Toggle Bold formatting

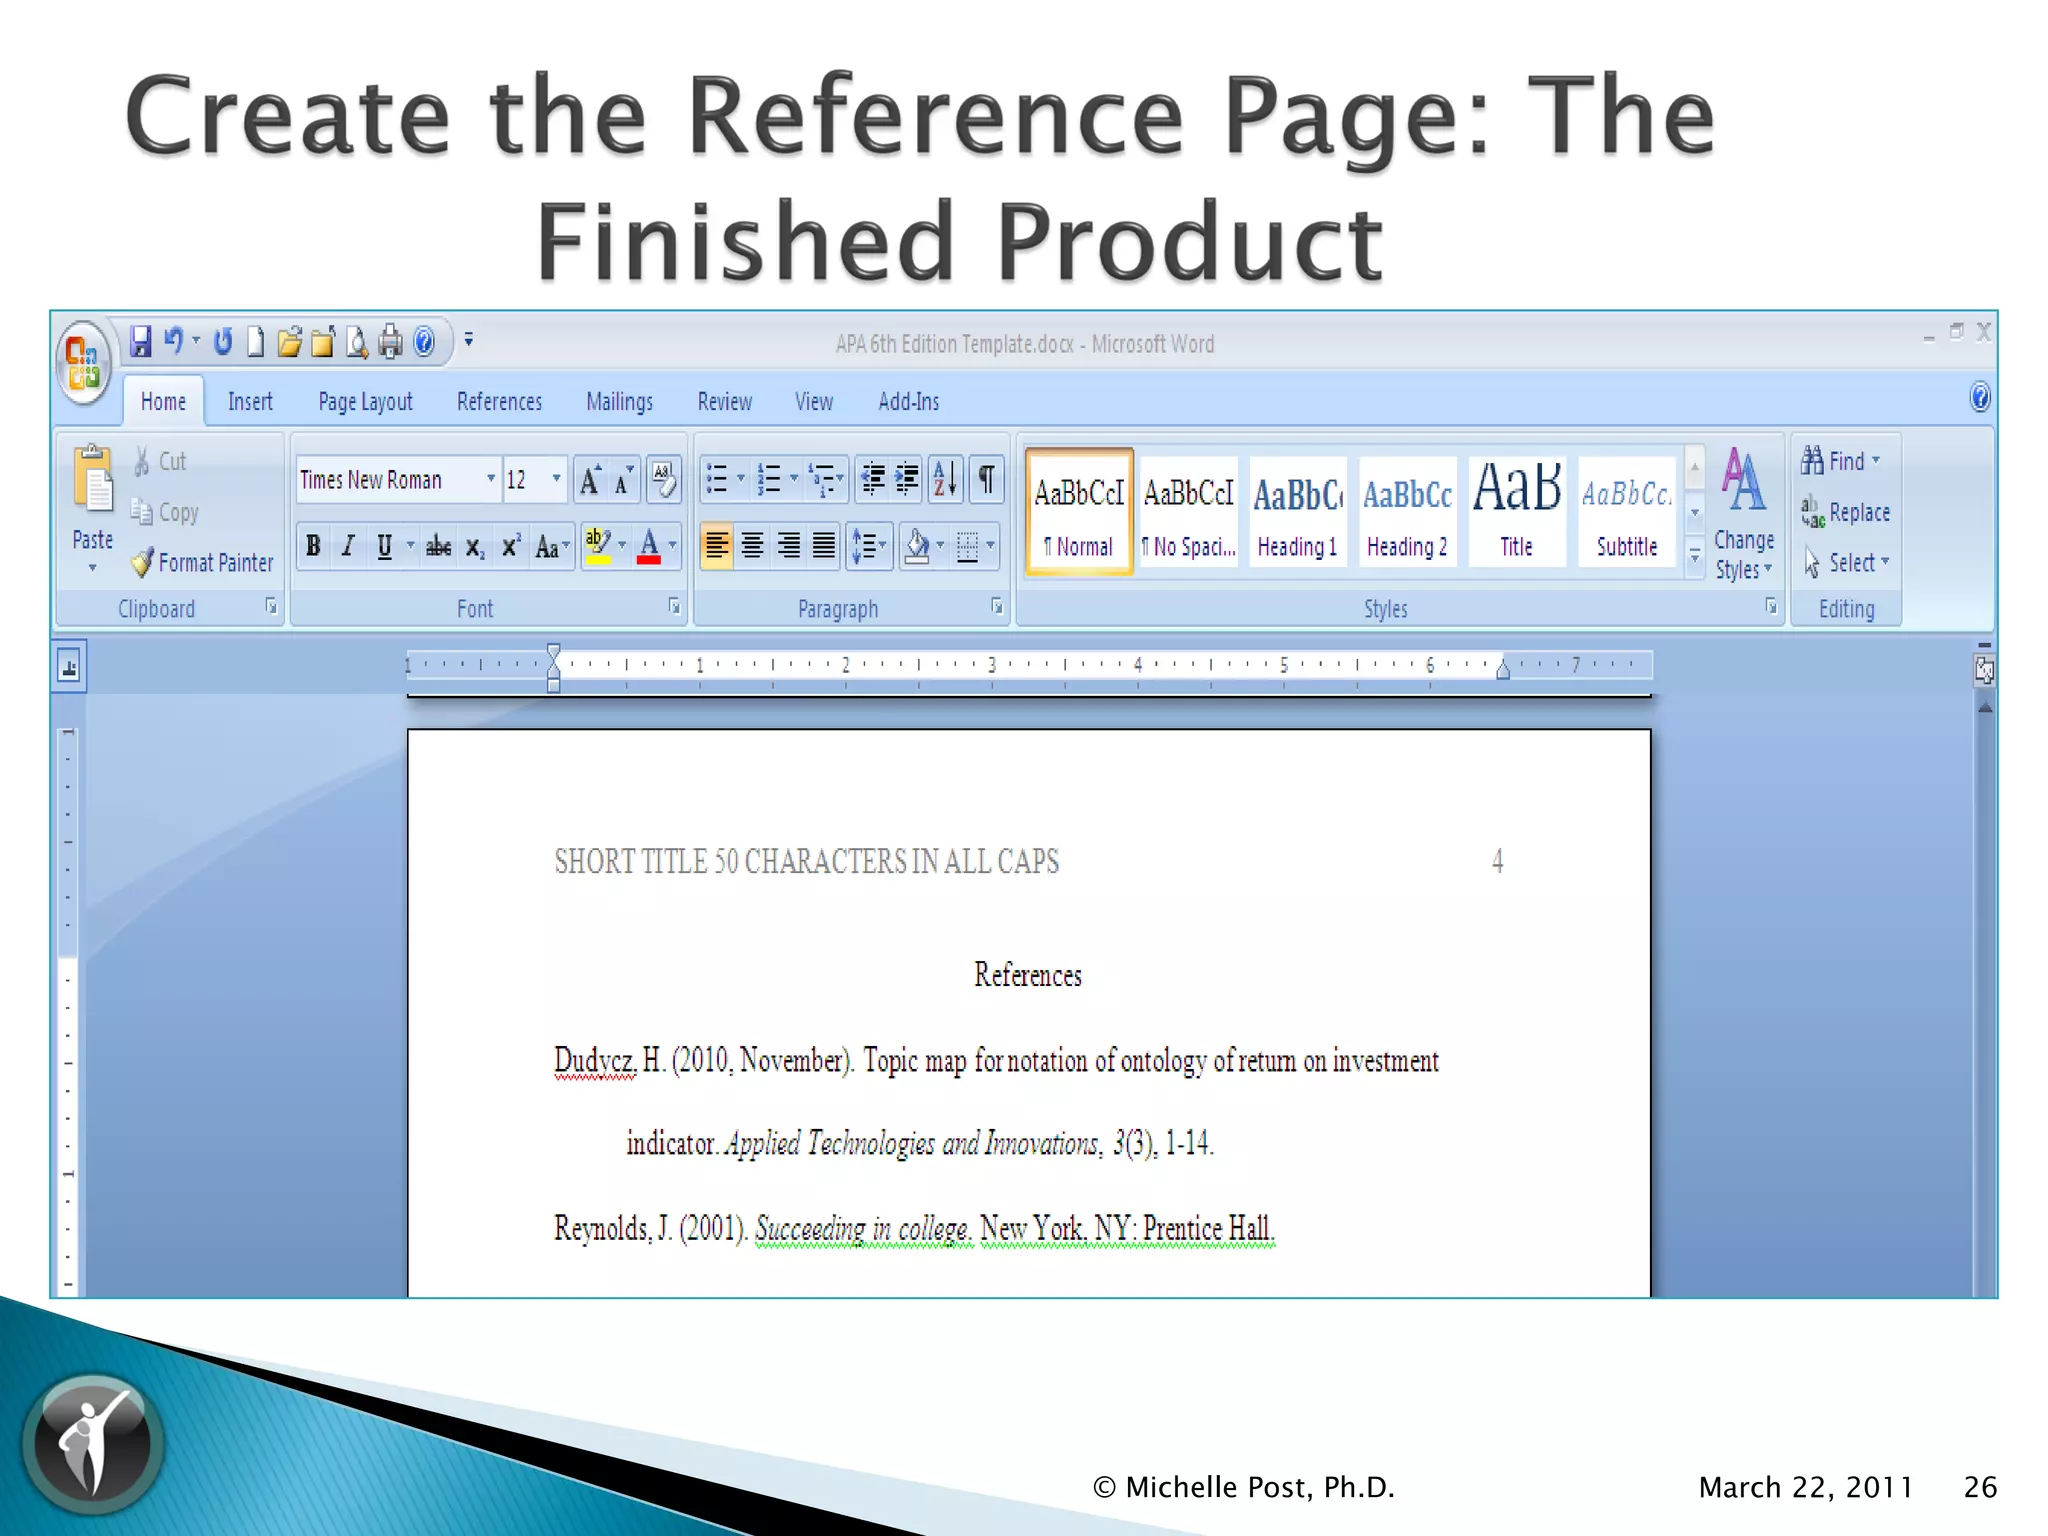click(x=314, y=547)
